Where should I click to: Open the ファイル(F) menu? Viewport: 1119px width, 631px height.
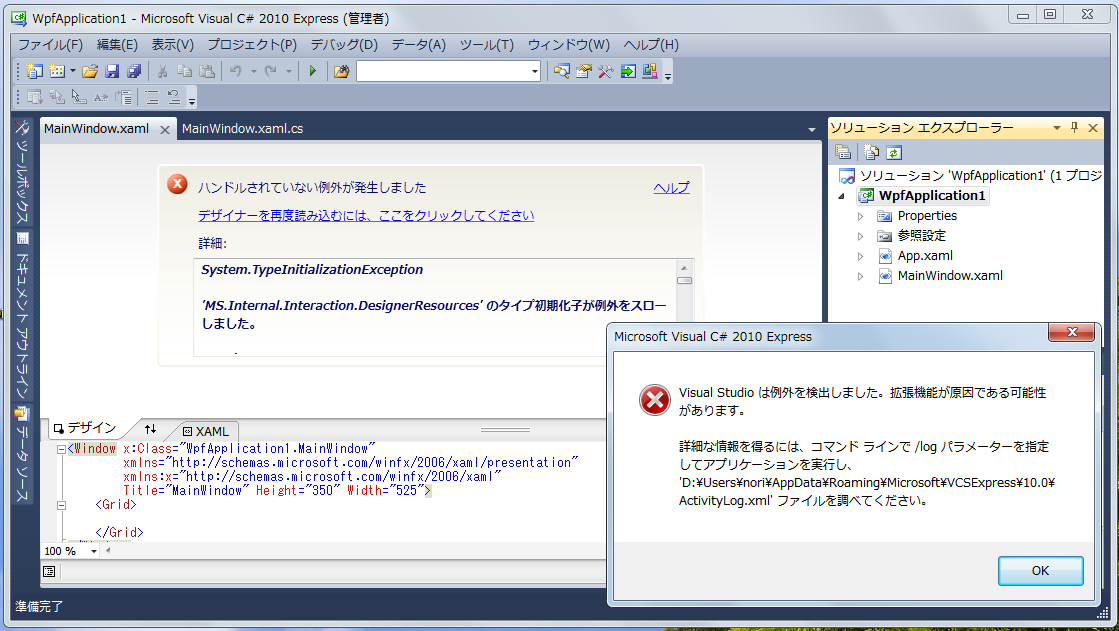(50, 45)
